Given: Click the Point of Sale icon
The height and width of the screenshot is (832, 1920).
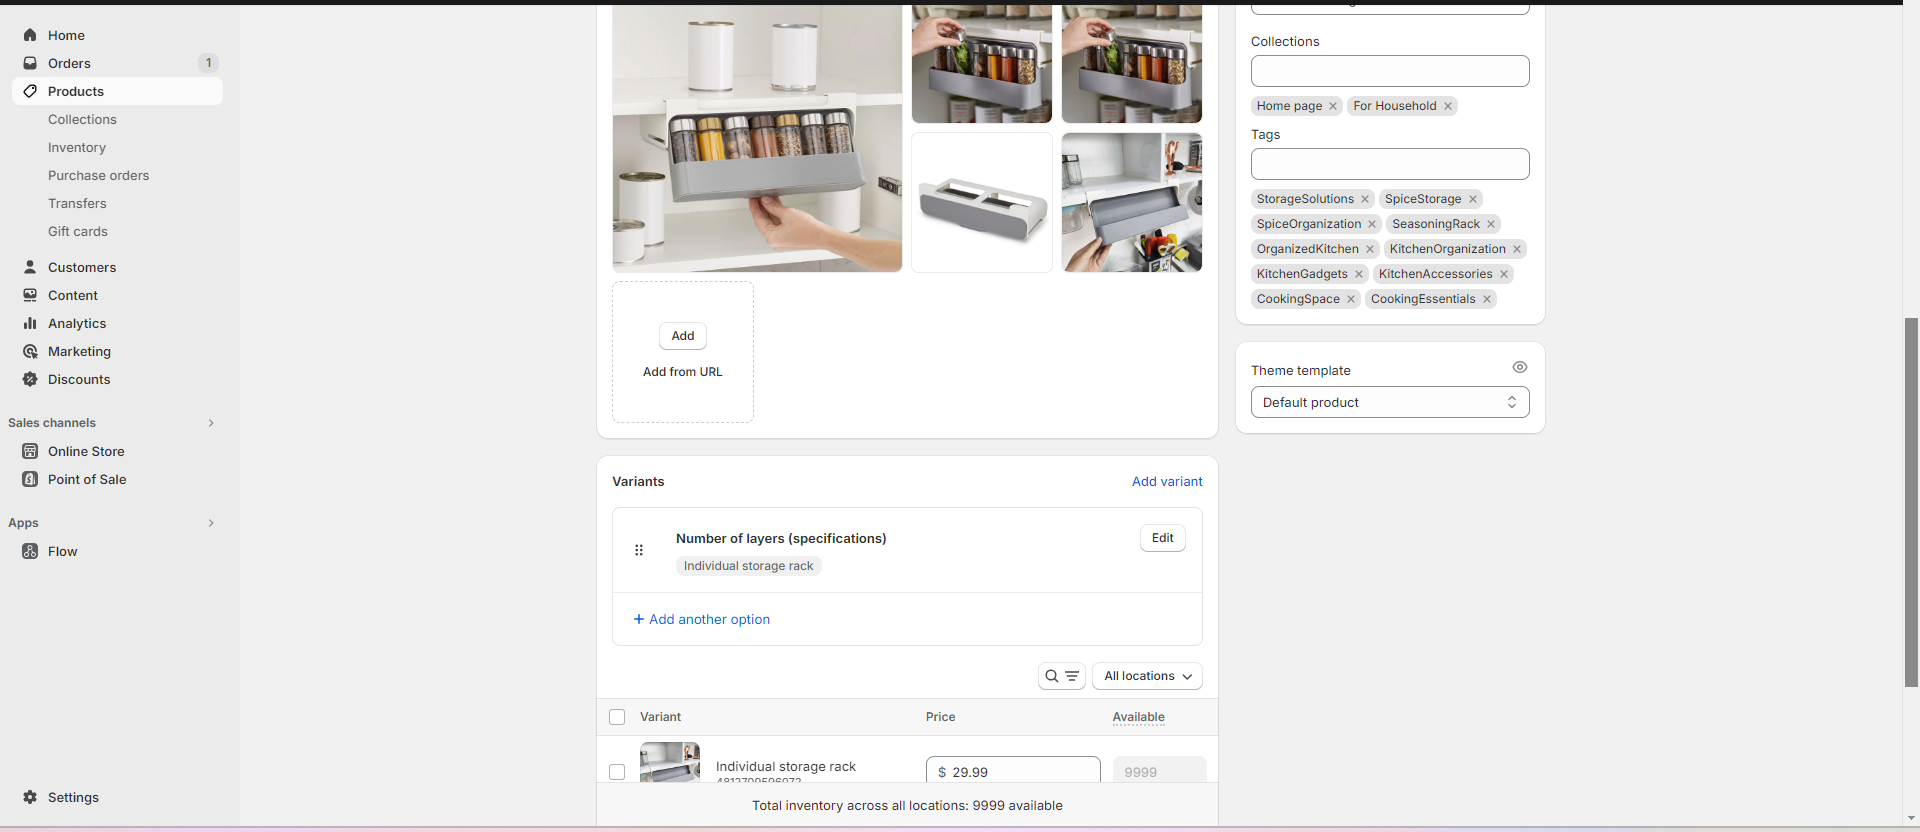Looking at the screenshot, I should click(x=30, y=479).
